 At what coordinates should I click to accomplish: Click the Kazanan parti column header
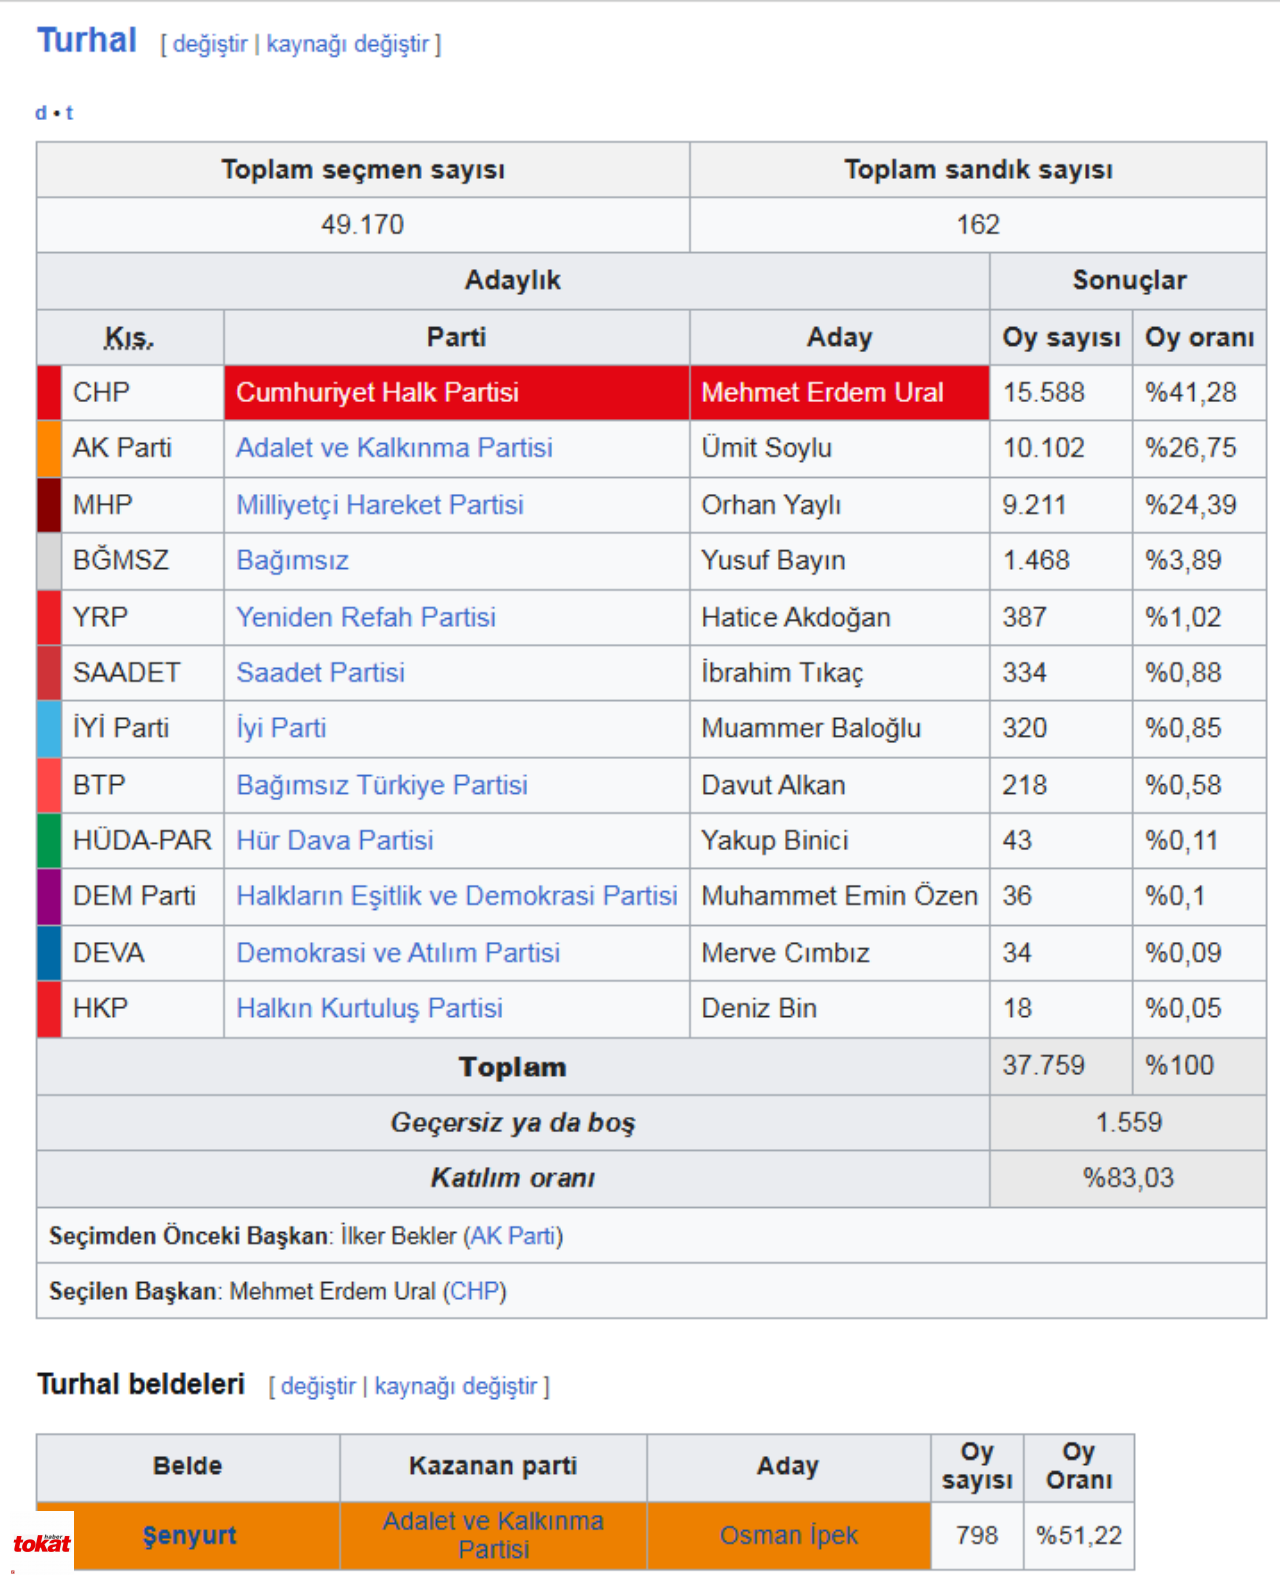(x=493, y=1466)
